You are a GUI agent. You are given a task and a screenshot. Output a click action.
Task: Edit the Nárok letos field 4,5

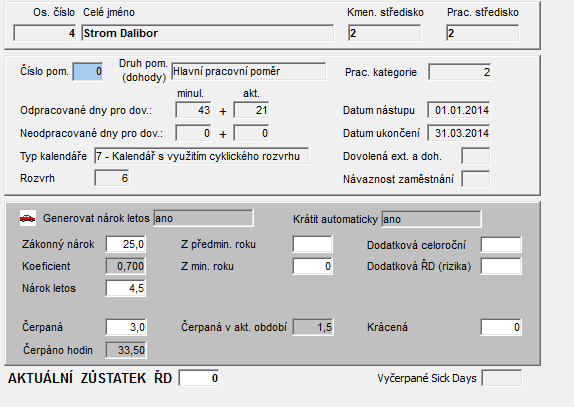point(126,288)
